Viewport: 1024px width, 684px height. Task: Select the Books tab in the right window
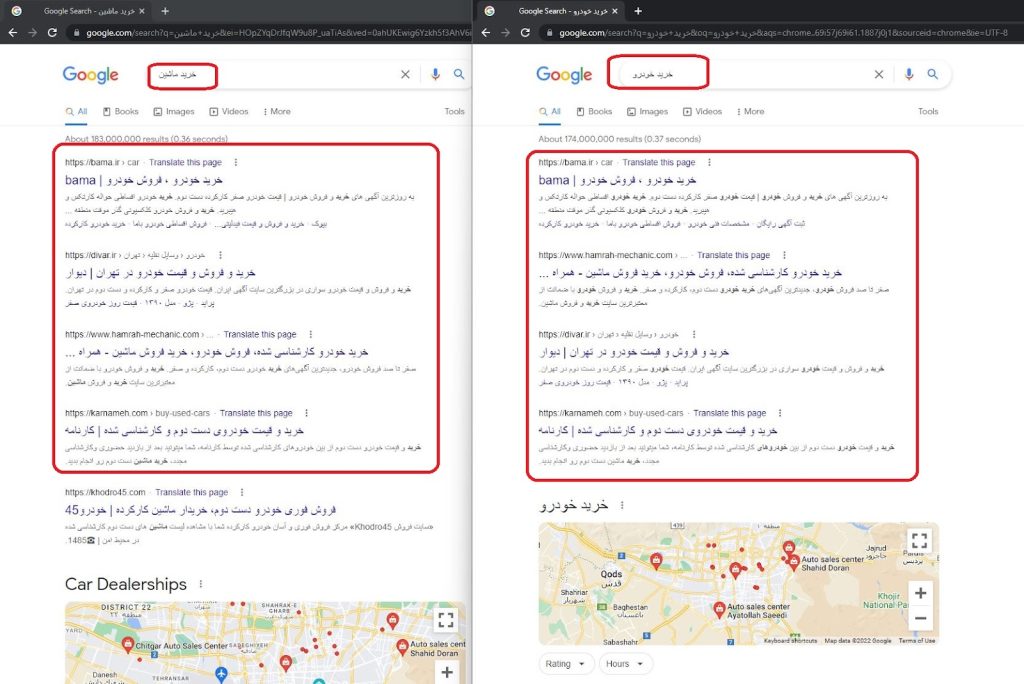click(594, 112)
